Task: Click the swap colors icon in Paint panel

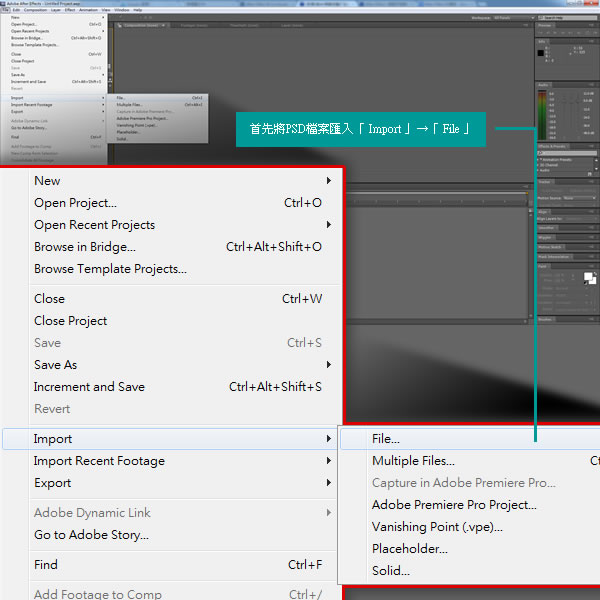Action: [x=595, y=274]
